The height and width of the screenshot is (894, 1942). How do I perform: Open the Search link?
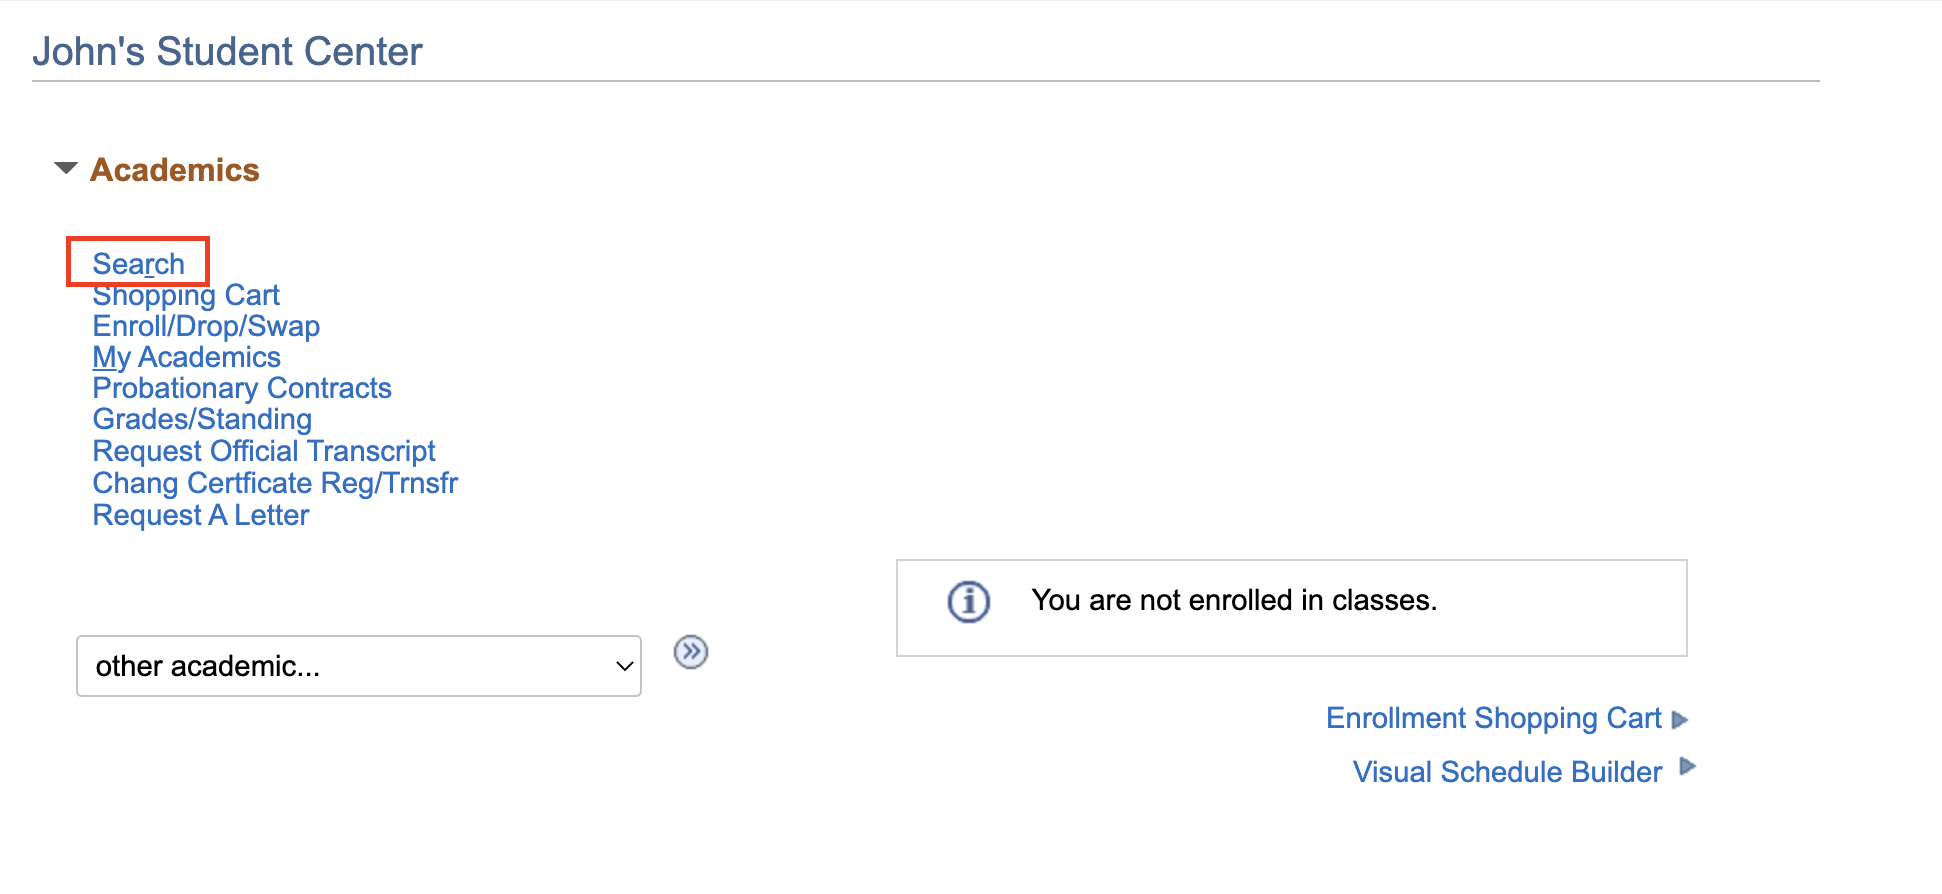[x=138, y=263]
